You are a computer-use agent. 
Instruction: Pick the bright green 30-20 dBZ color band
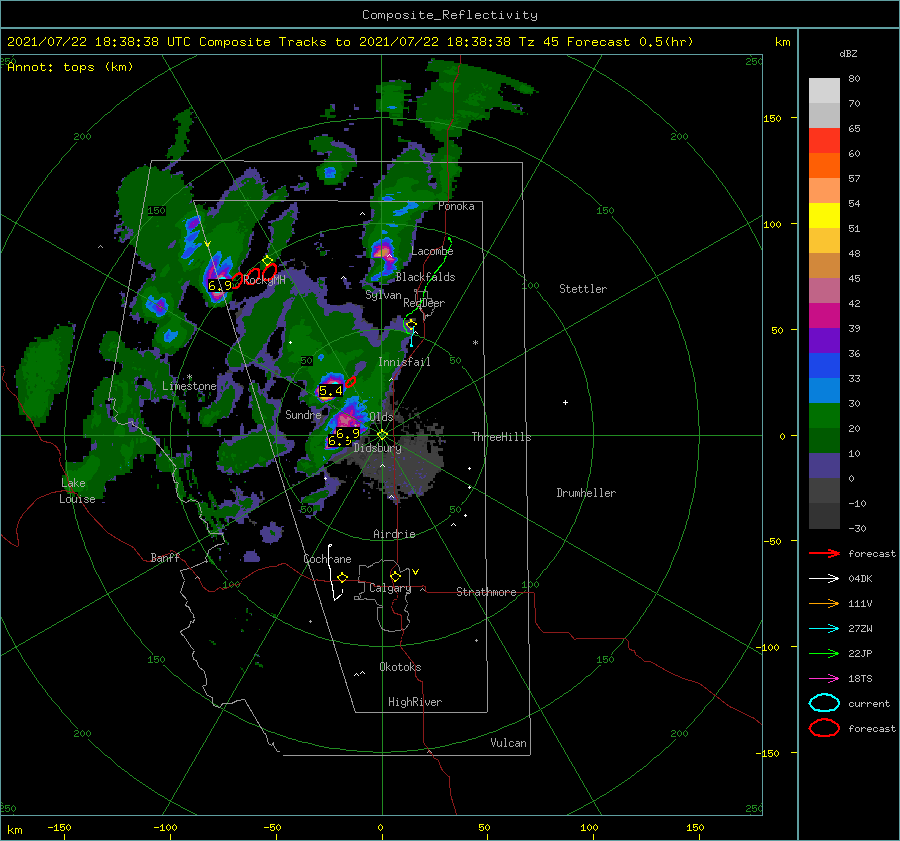[x=824, y=416]
